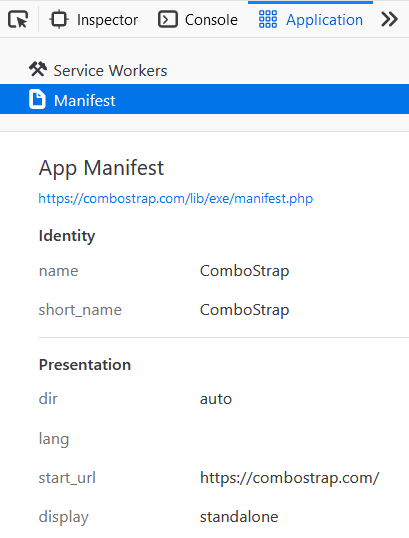409x538 pixels.
Task: Select the Application tab label
Action: click(x=324, y=20)
